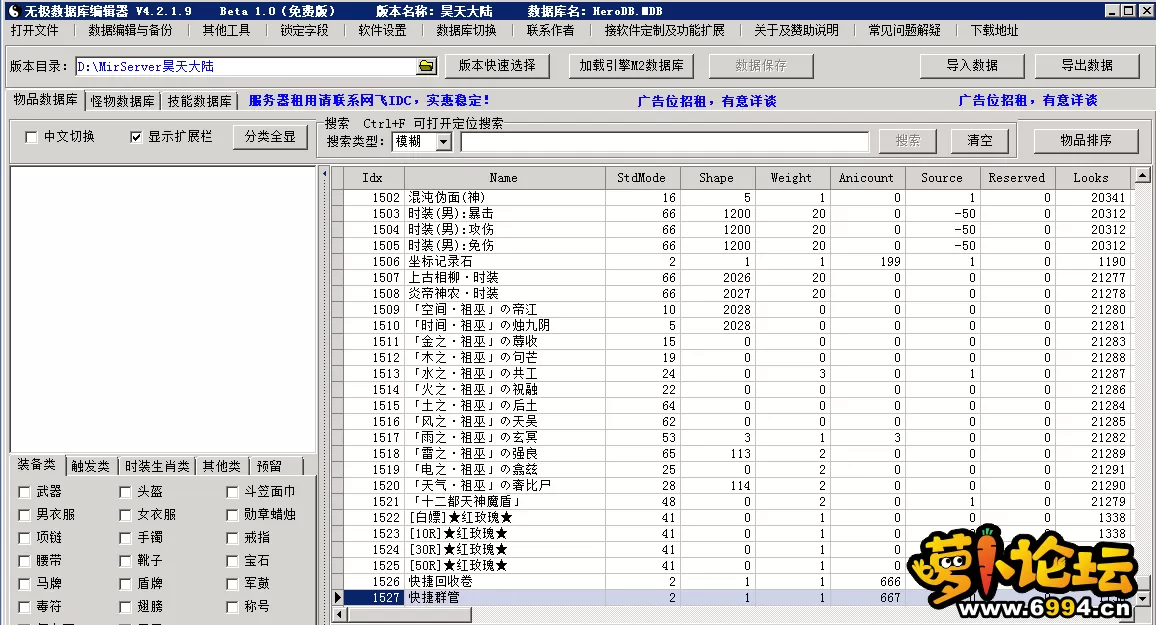Click the 版本目录 path input field
Image resolution: width=1156 pixels, height=625 pixels.
click(246, 66)
